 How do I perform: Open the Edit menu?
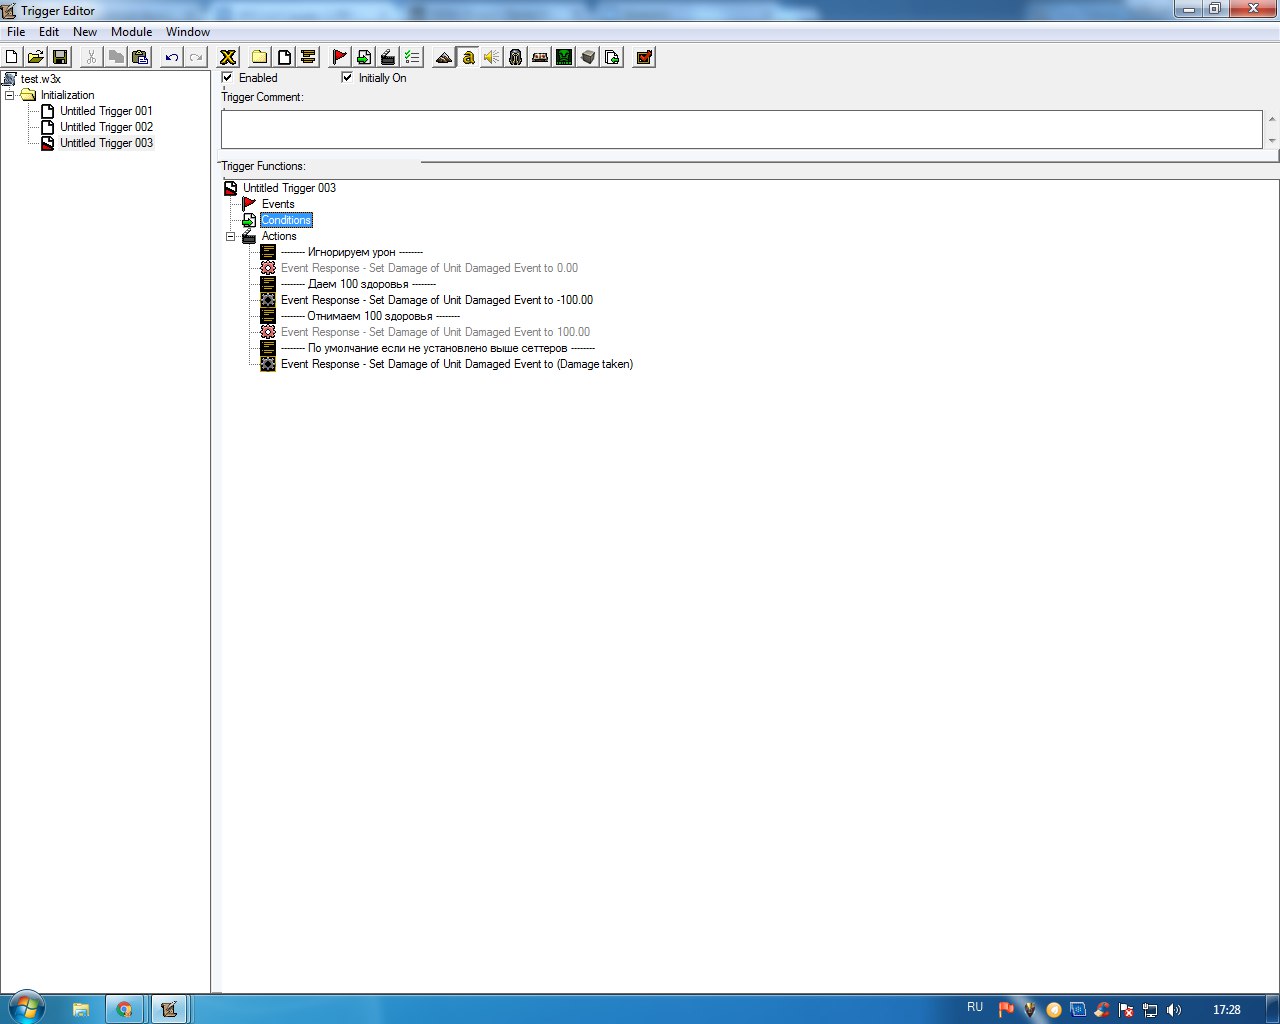[x=49, y=32]
